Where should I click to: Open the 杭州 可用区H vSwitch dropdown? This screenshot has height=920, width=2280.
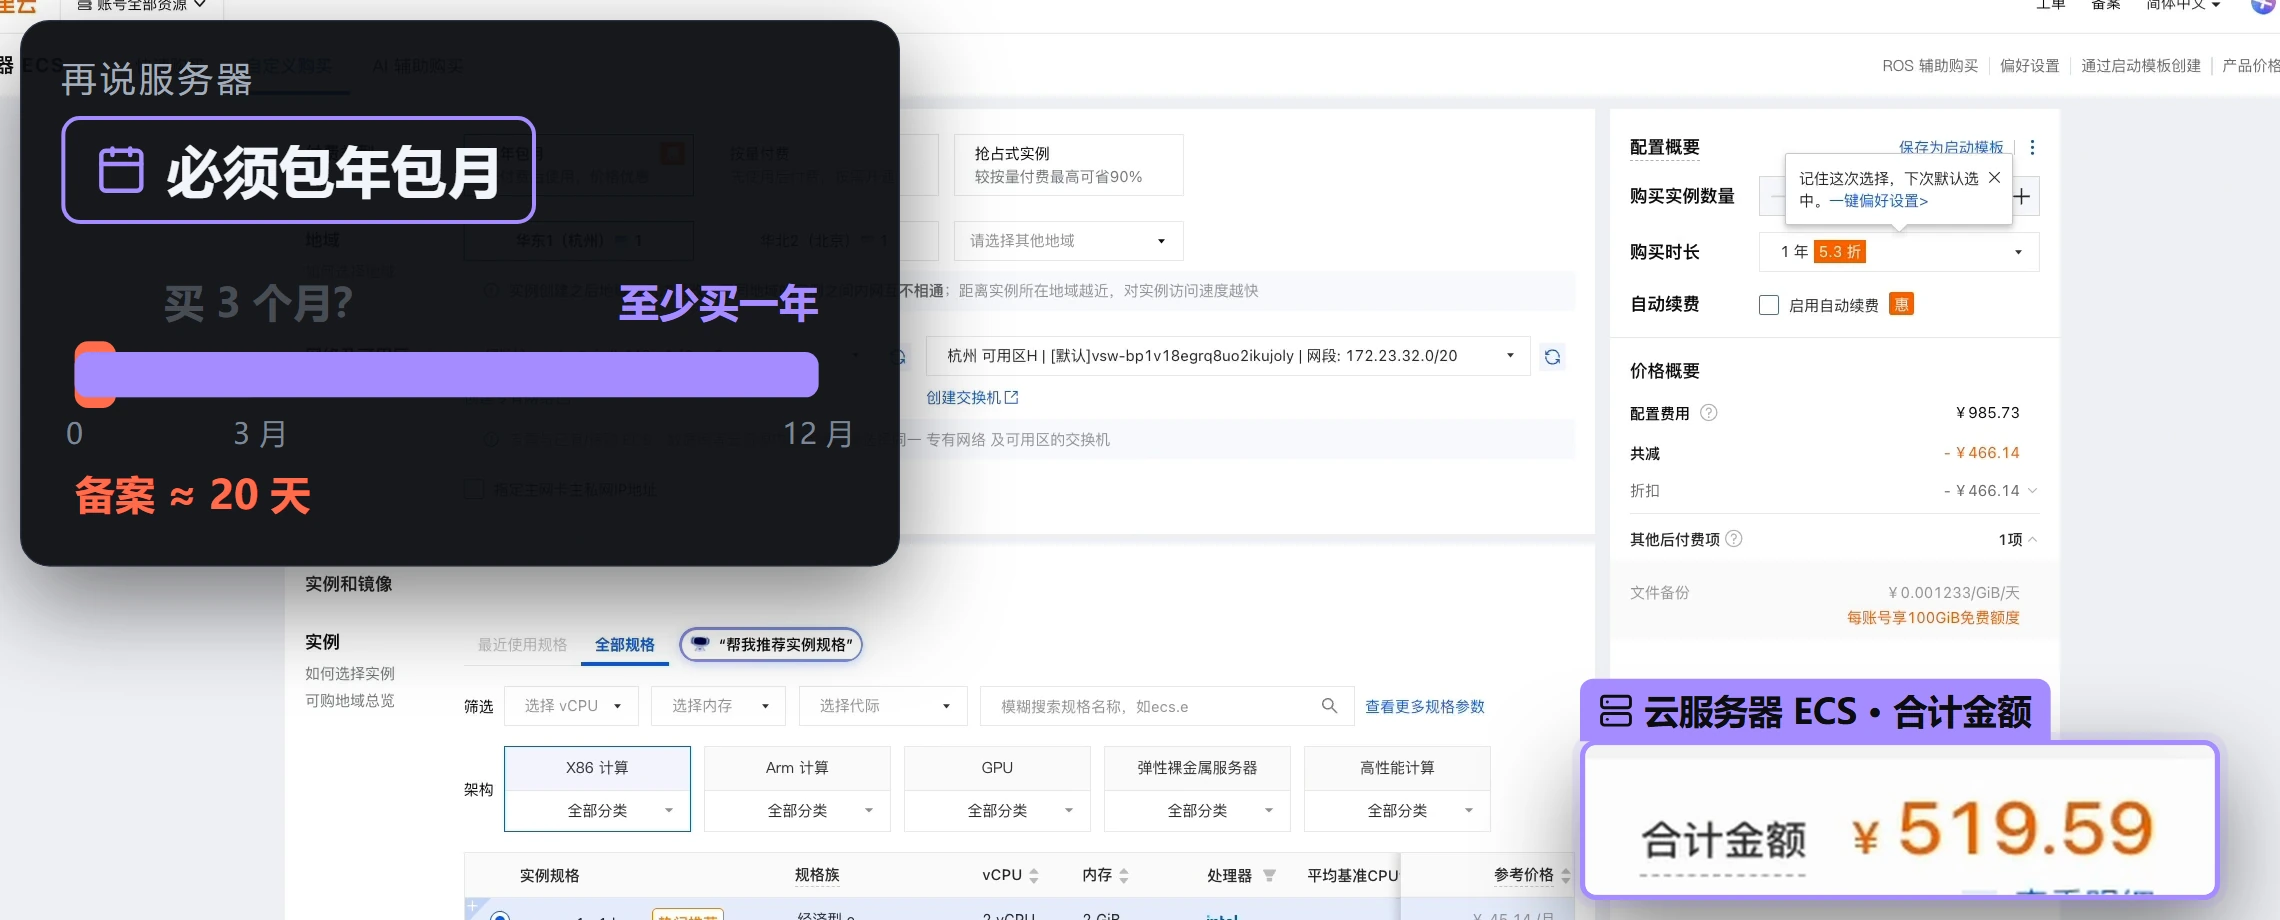tap(1228, 356)
